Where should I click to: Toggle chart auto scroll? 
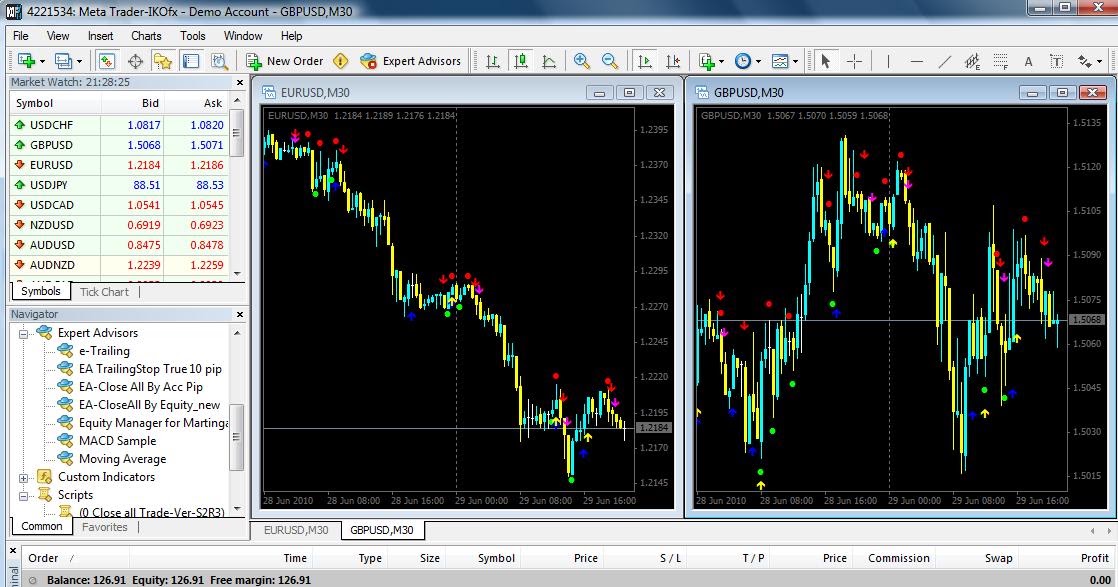point(645,61)
